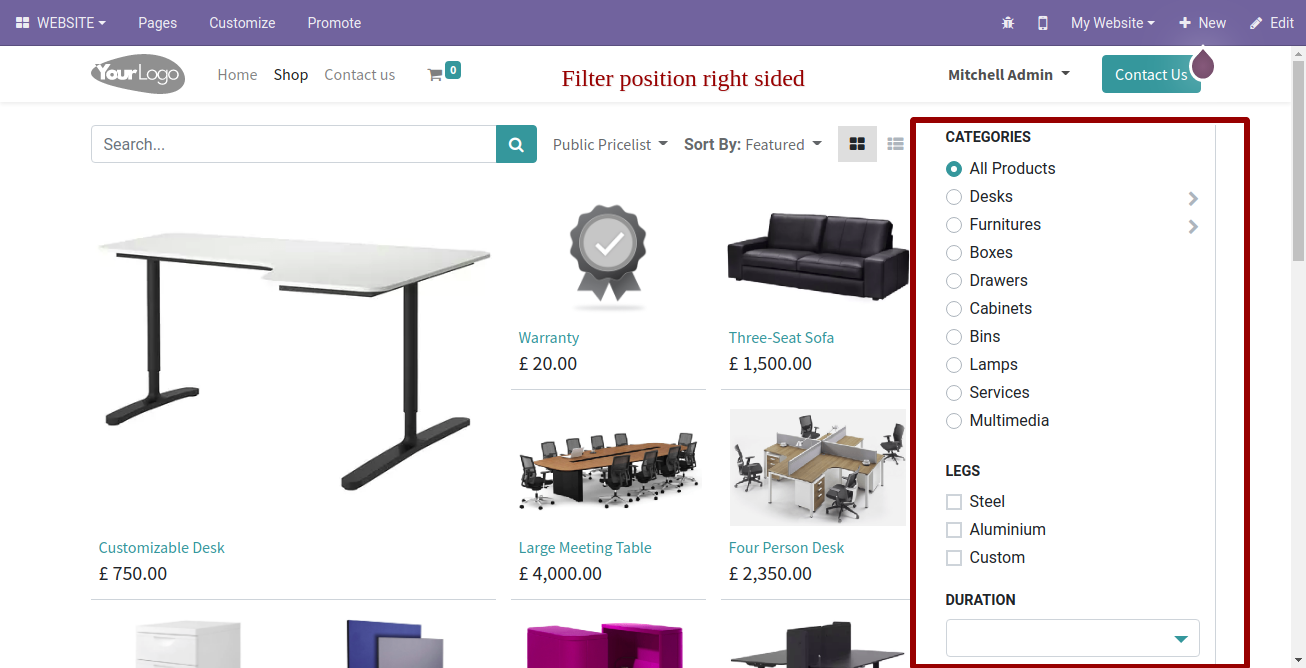Click the bug debug icon
Screen dimensions: 1306x668
click(1008, 23)
